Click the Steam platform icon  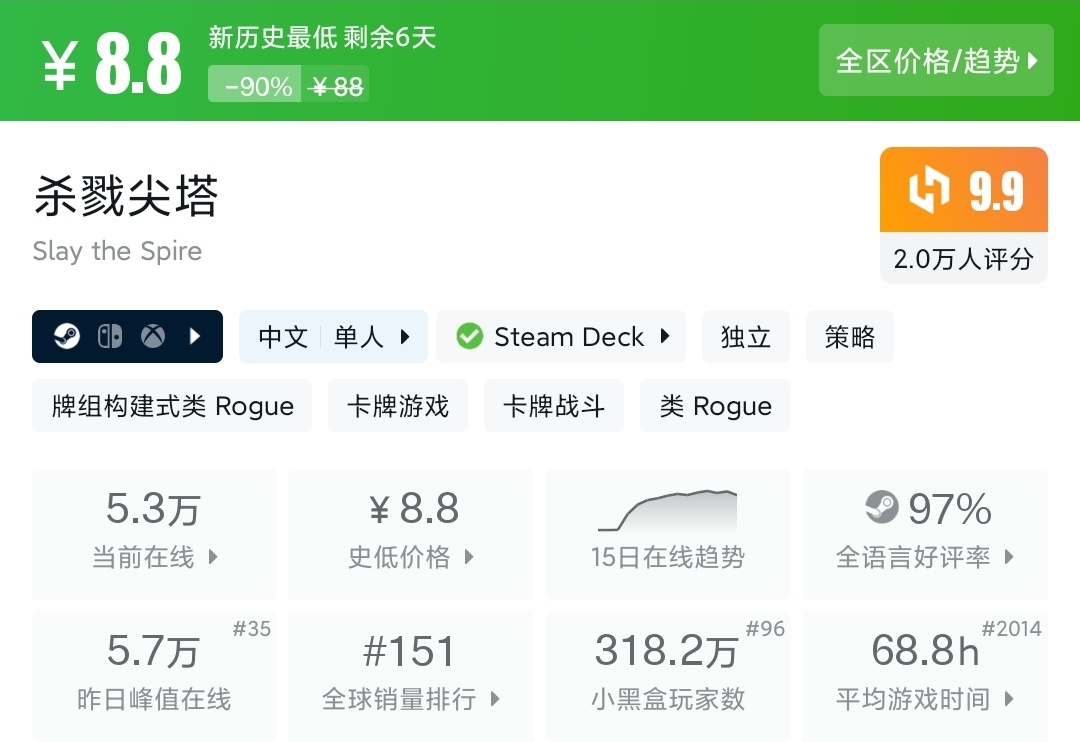pyautogui.click(x=66, y=337)
